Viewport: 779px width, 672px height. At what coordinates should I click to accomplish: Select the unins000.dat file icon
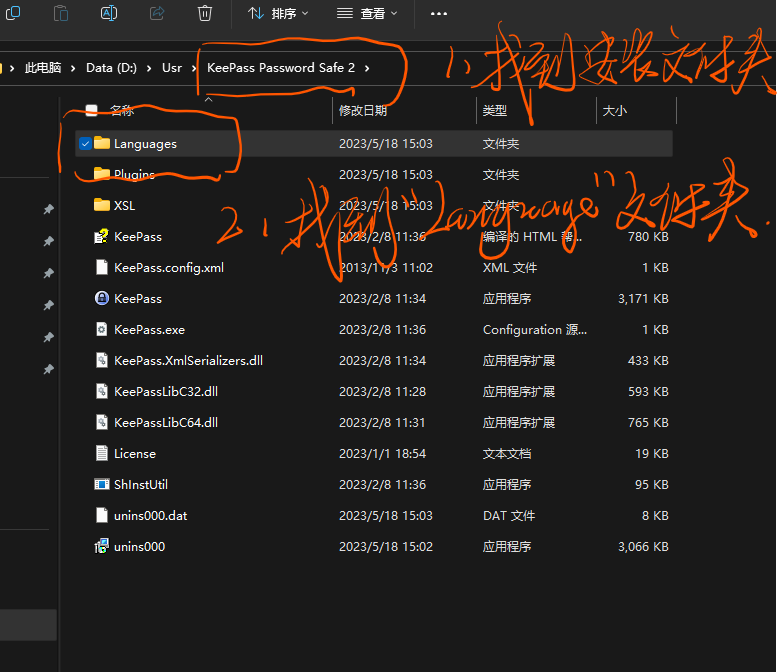pyautogui.click(x=102, y=515)
